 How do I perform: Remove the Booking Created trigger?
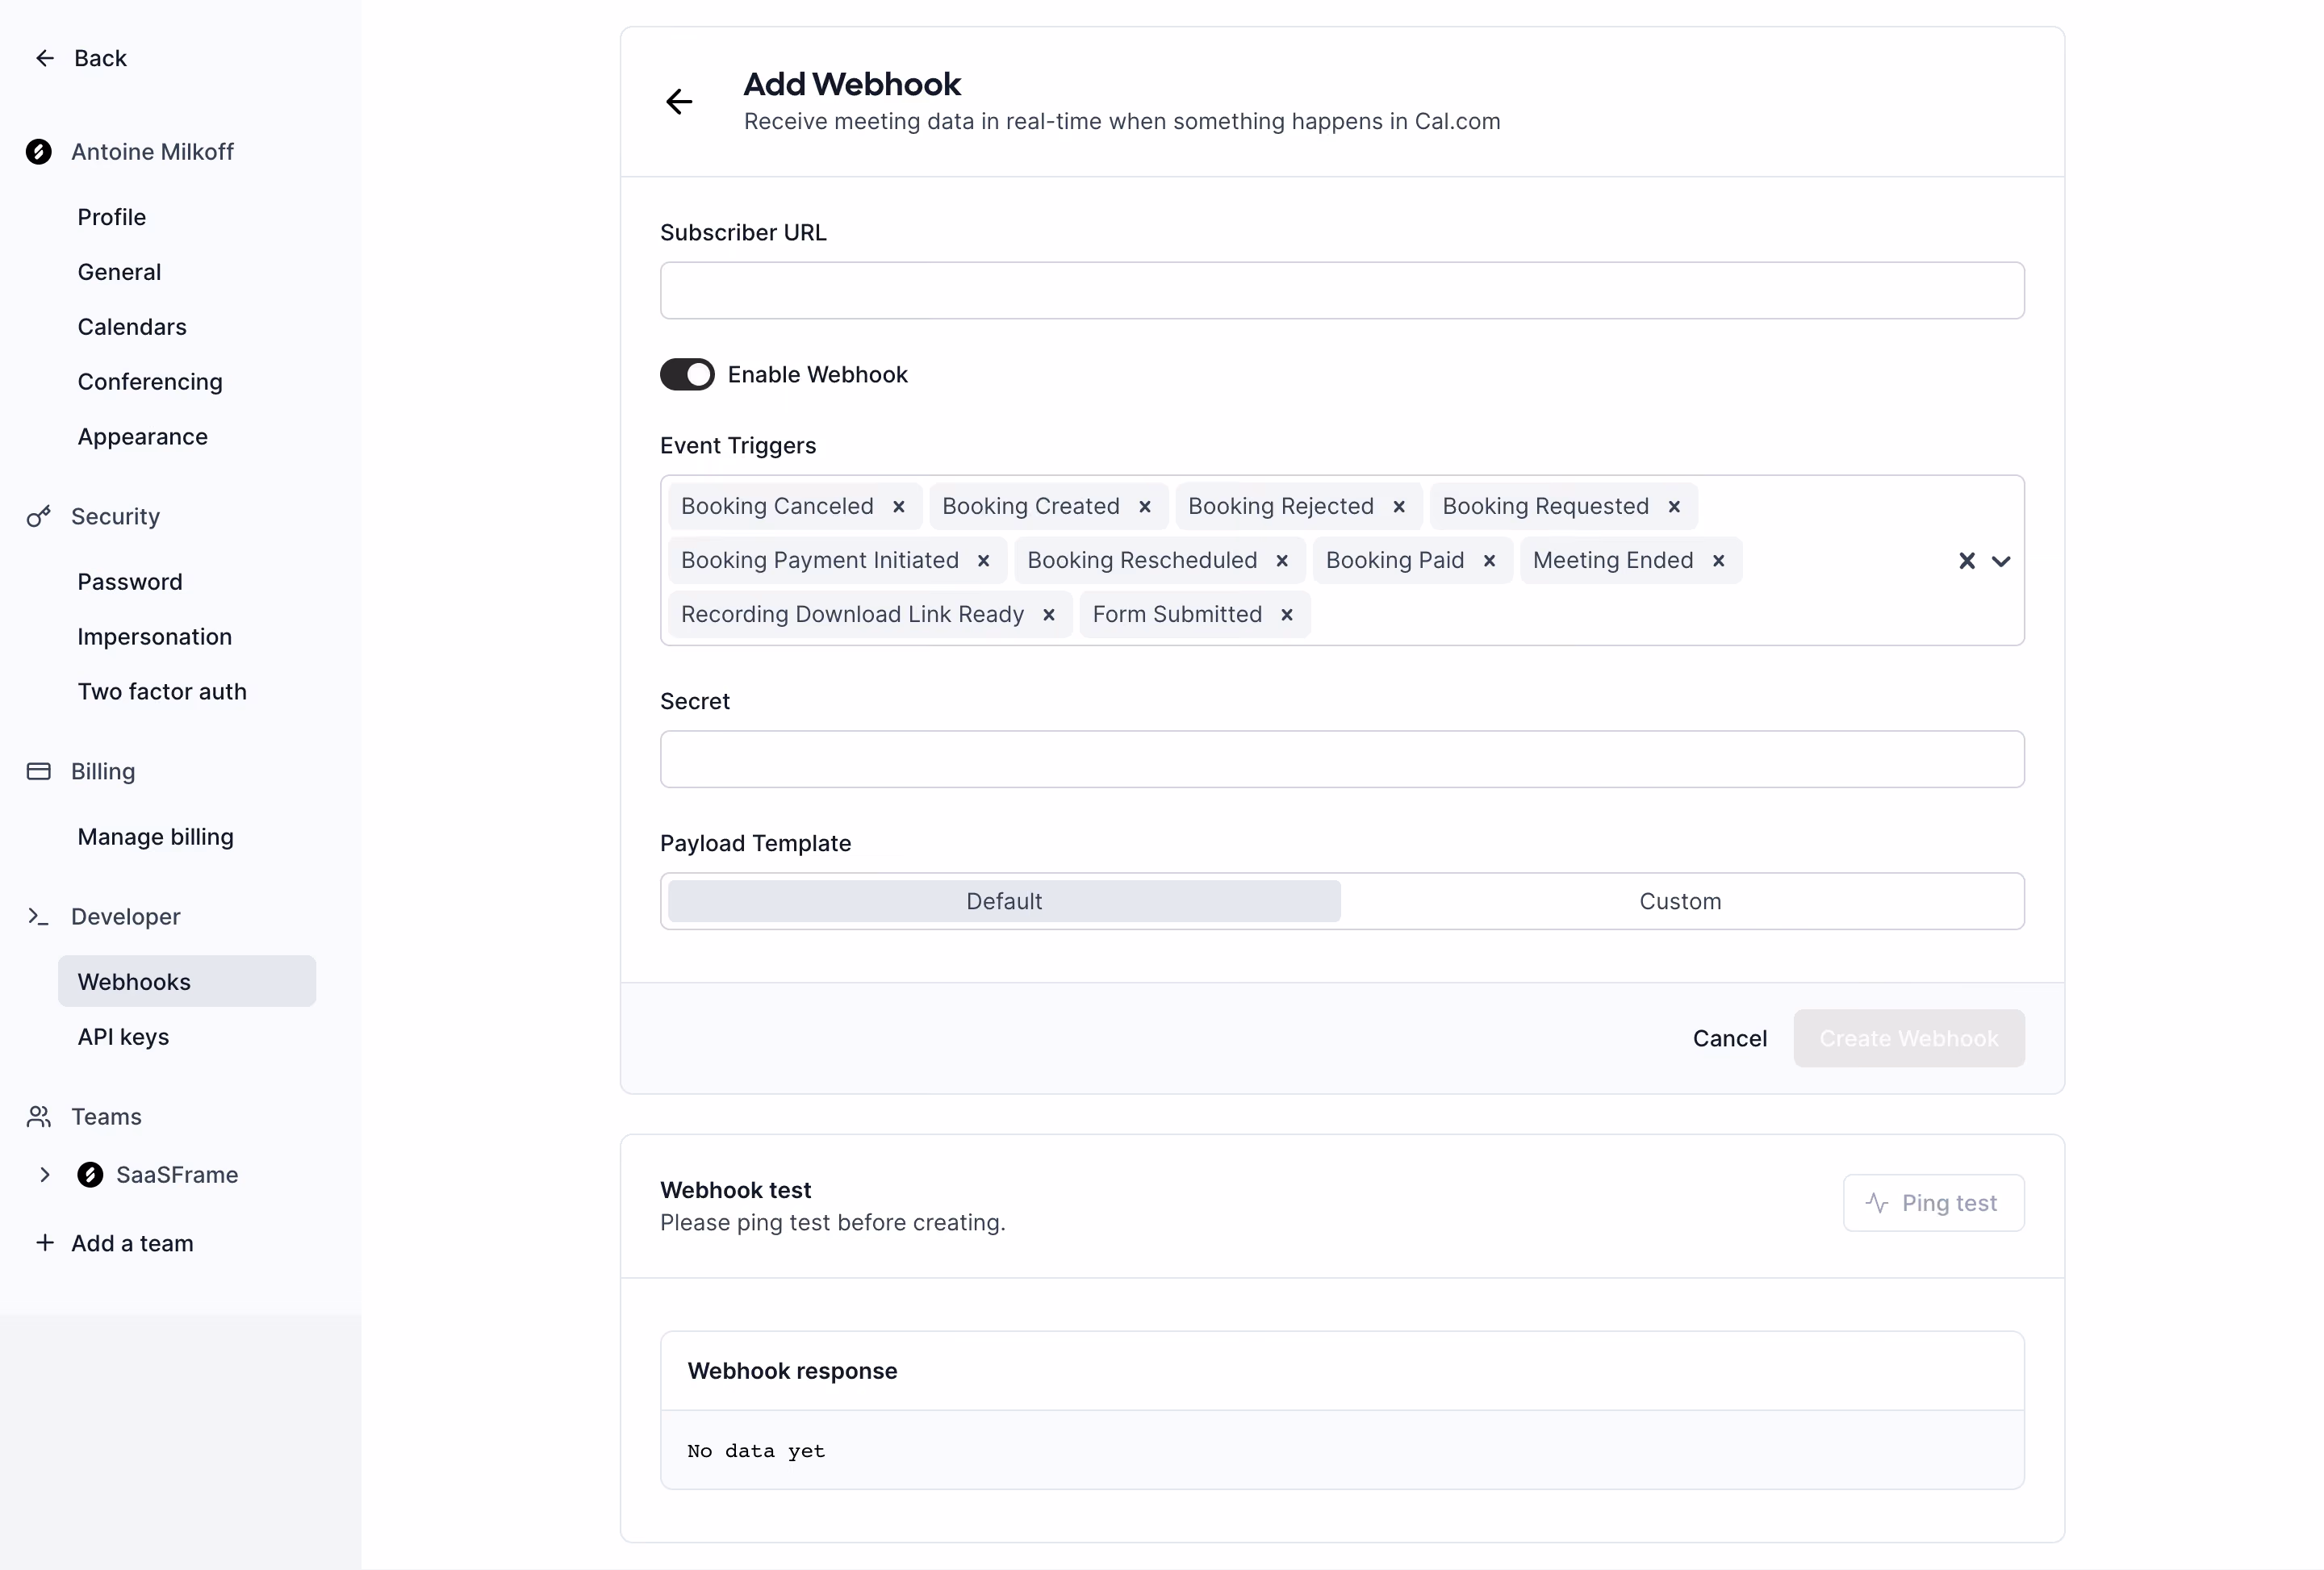[x=1145, y=507]
